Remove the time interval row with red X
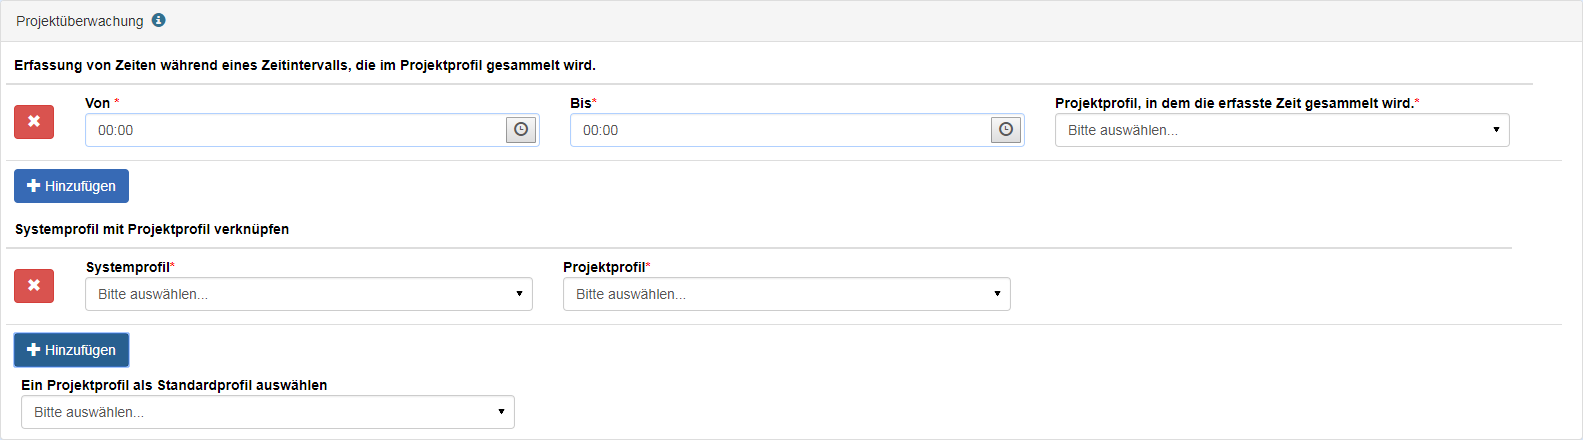 point(34,121)
